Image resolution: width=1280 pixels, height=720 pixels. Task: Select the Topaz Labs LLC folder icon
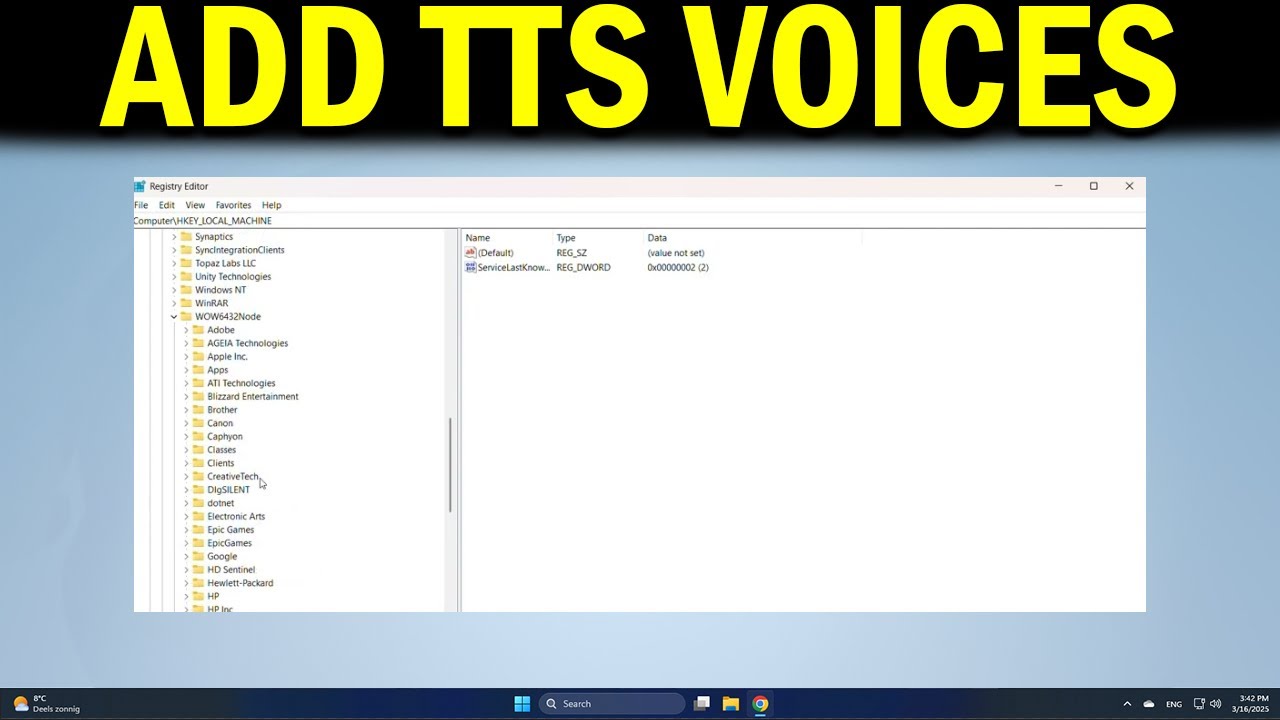click(186, 263)
